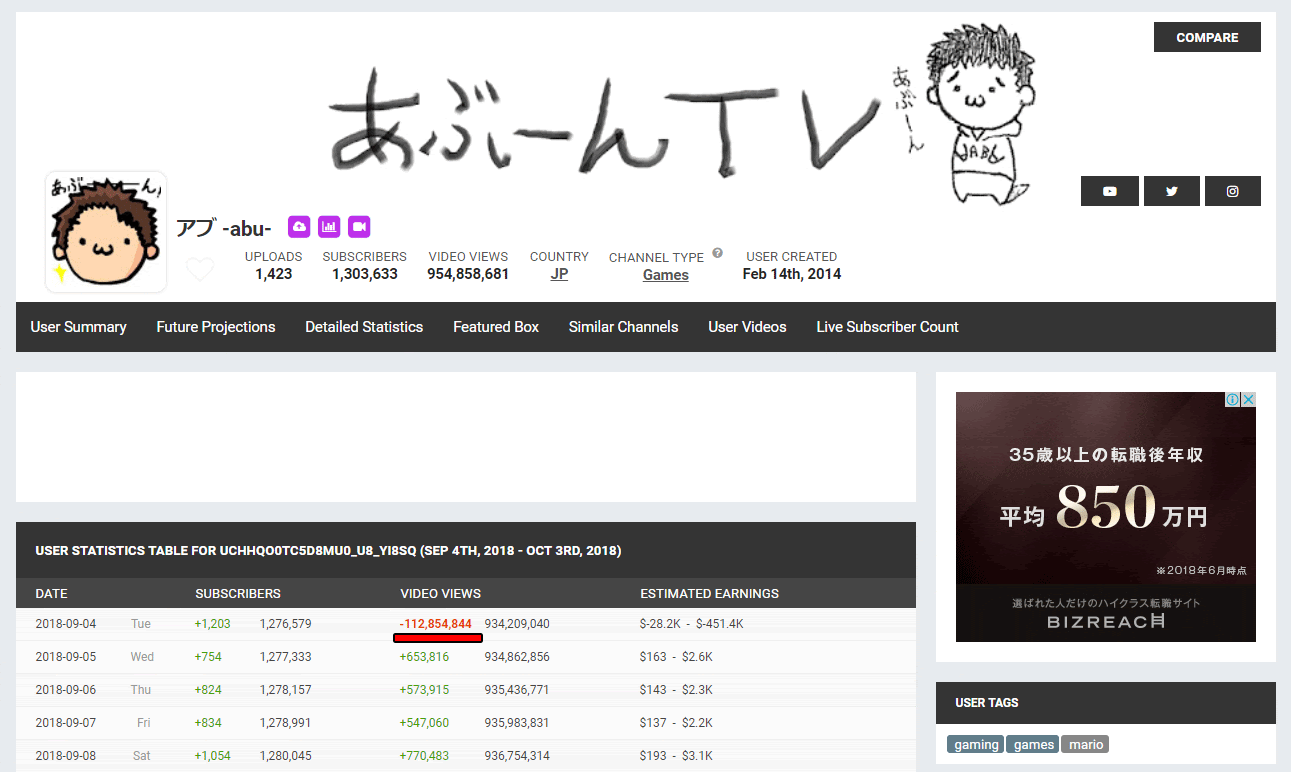Click the COMPARE button

(x=1207, y=37)
